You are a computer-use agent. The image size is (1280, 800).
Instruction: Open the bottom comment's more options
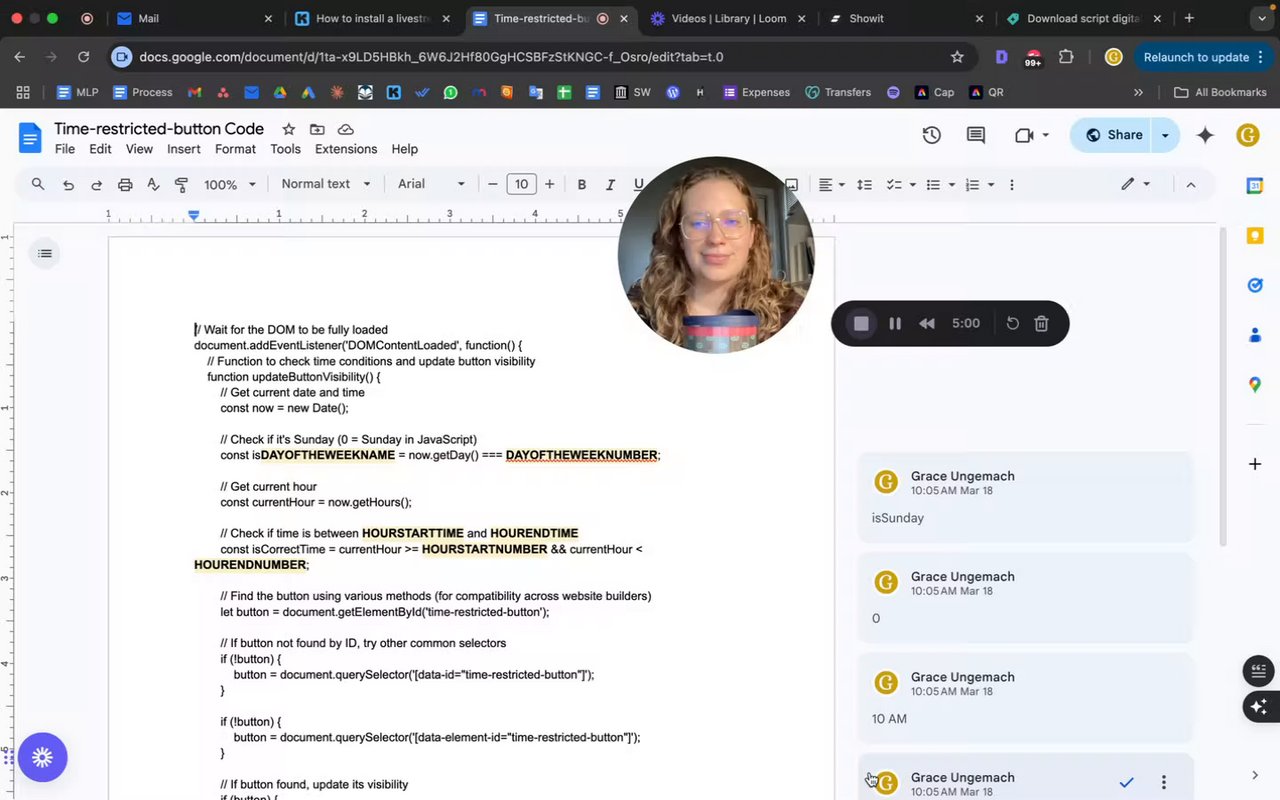[x=1163, y=782]
